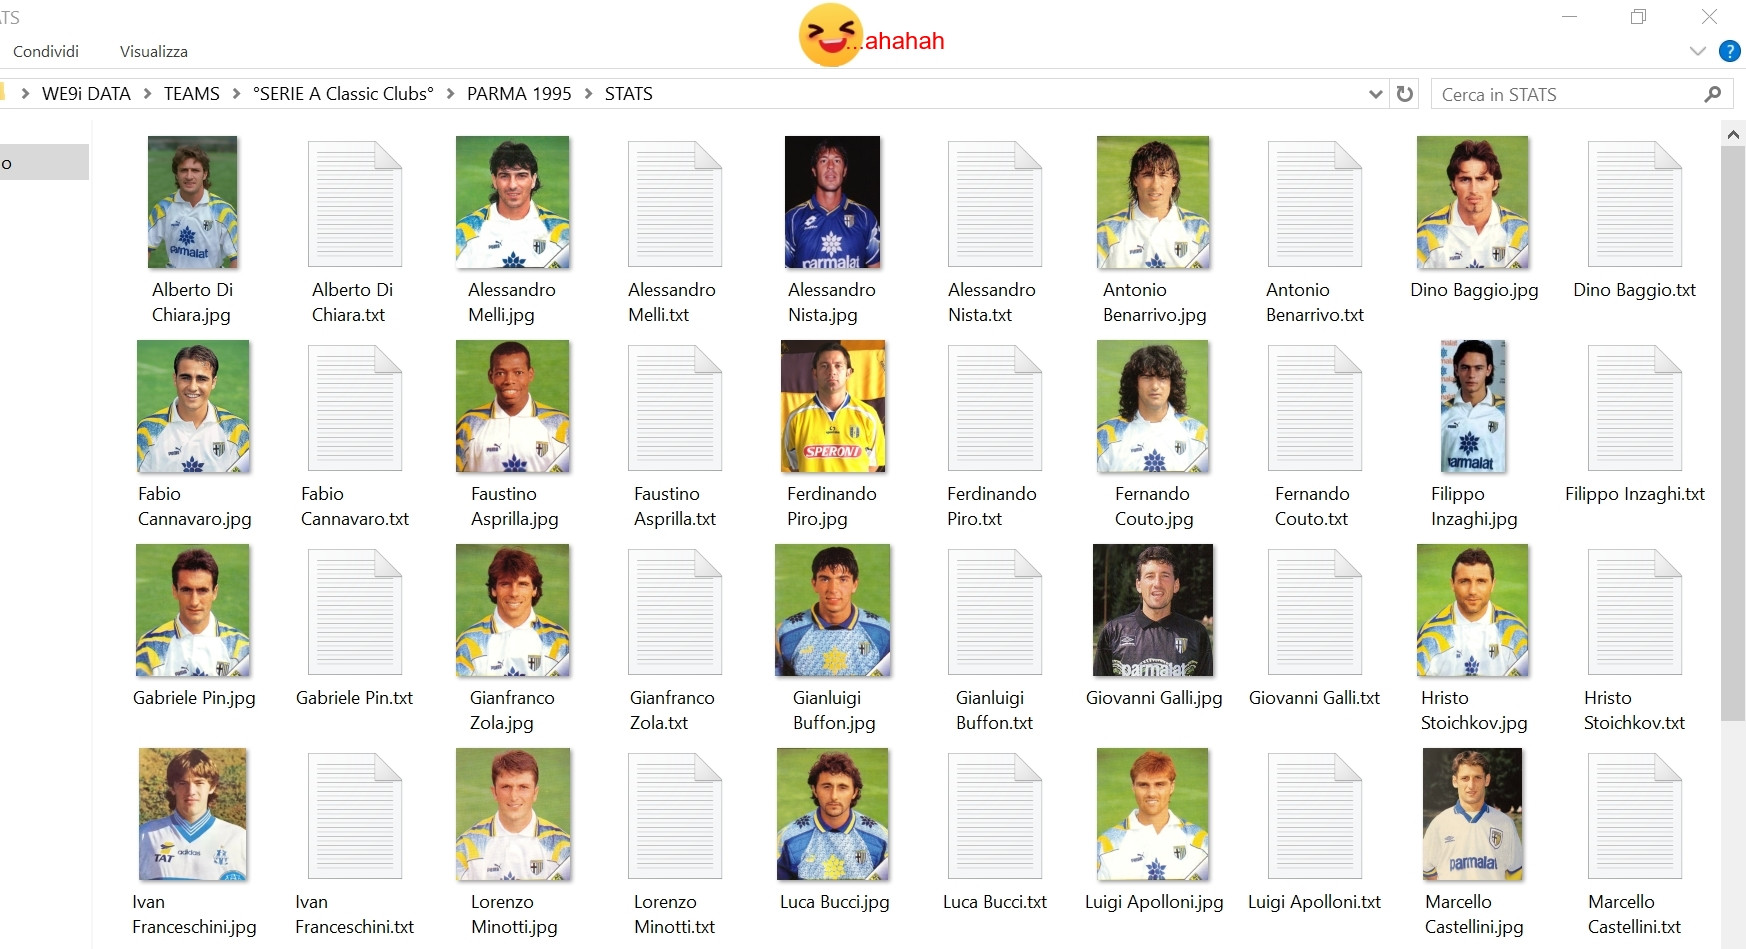1746x949 pixels.
Task: Select the Gianluigi Buffon.jpg thumbnail
Action: click(833, 610)
